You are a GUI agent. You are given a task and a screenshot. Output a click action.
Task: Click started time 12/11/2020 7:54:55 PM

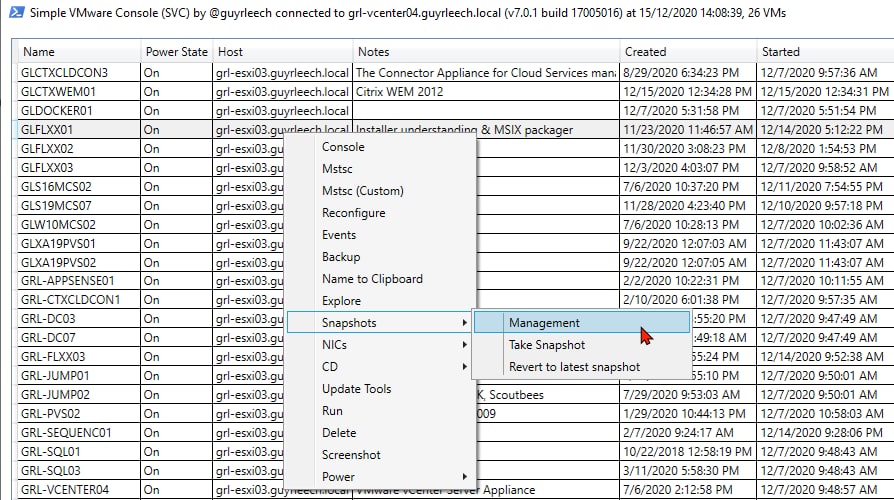pos(822,186)
